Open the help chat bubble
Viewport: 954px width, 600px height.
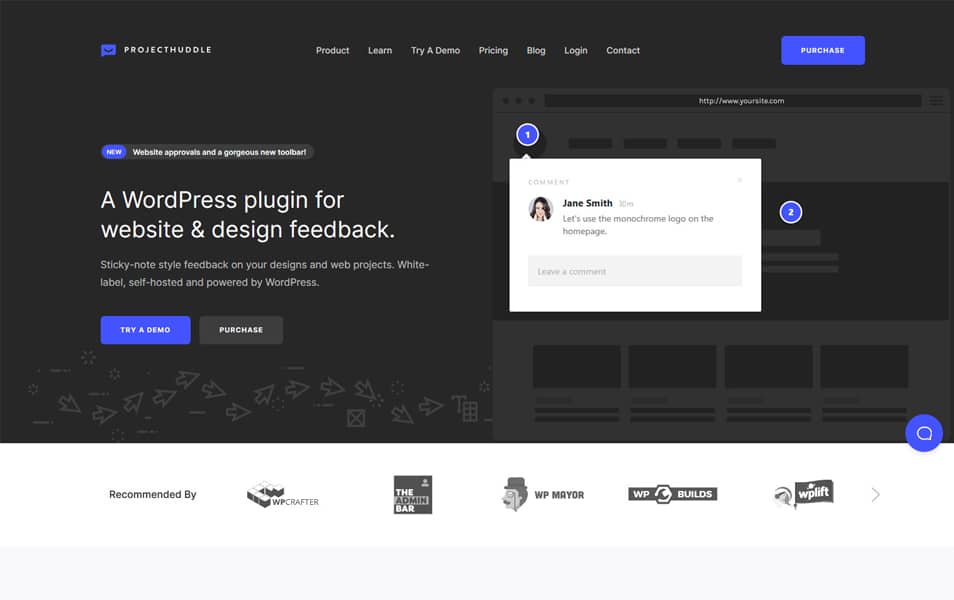tap(923, 432)
